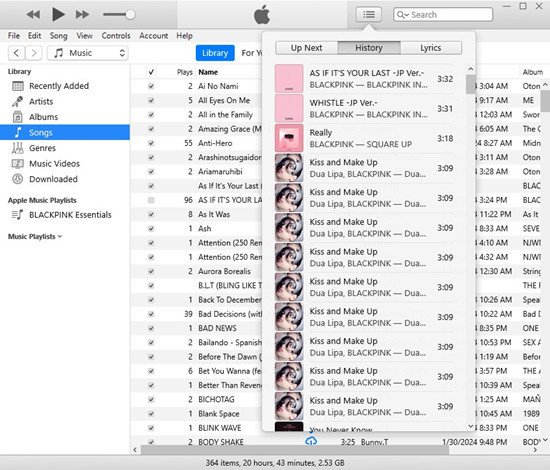Switch to the Up Next tab

coord(307,48)
